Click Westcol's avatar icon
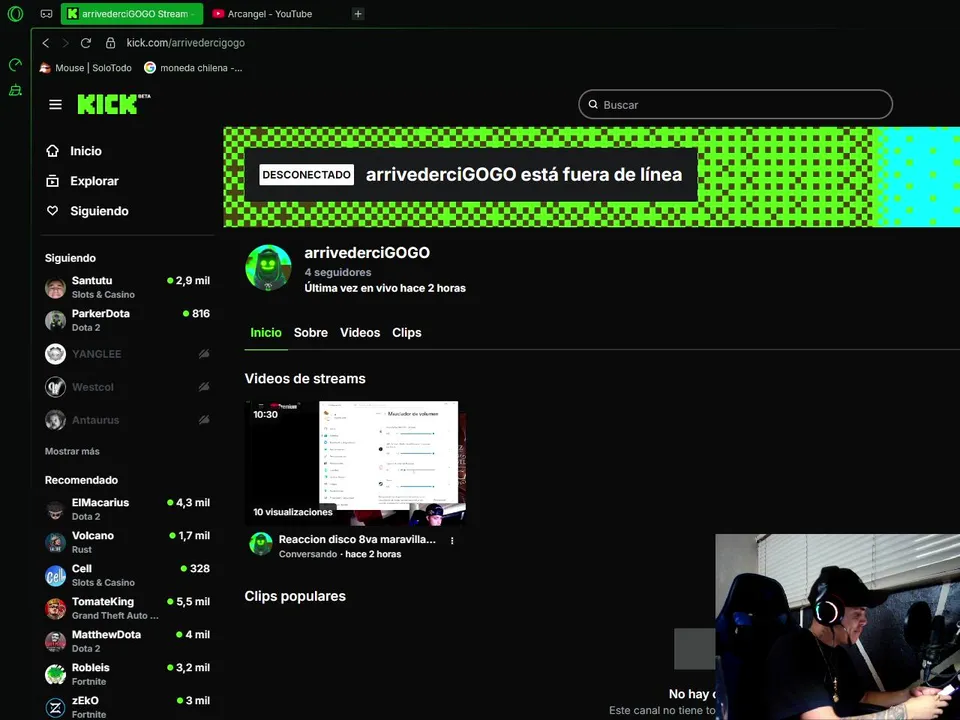Image resolution: width=960 pixels, height=720 pixels. click(55, 387)
